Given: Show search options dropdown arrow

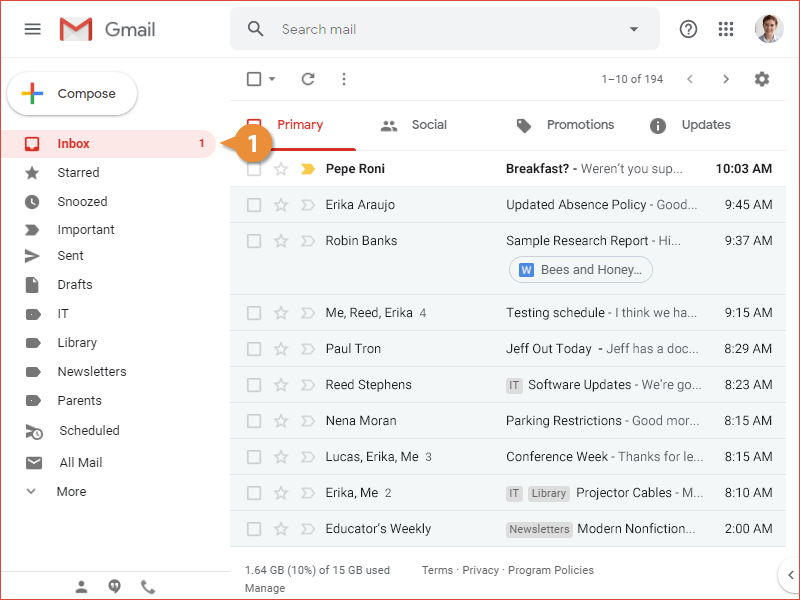Looking at the screenshot, I should click(633, 29).
